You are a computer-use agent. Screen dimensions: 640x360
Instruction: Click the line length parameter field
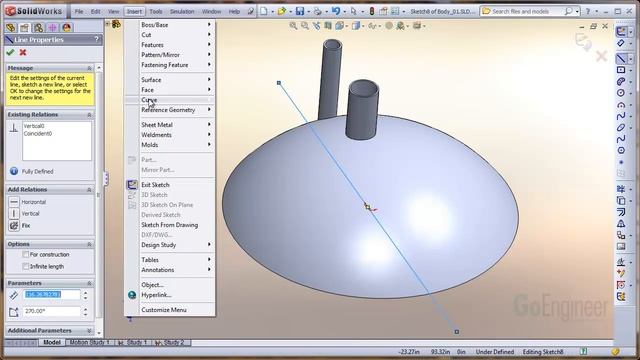(x=52, y=295)
